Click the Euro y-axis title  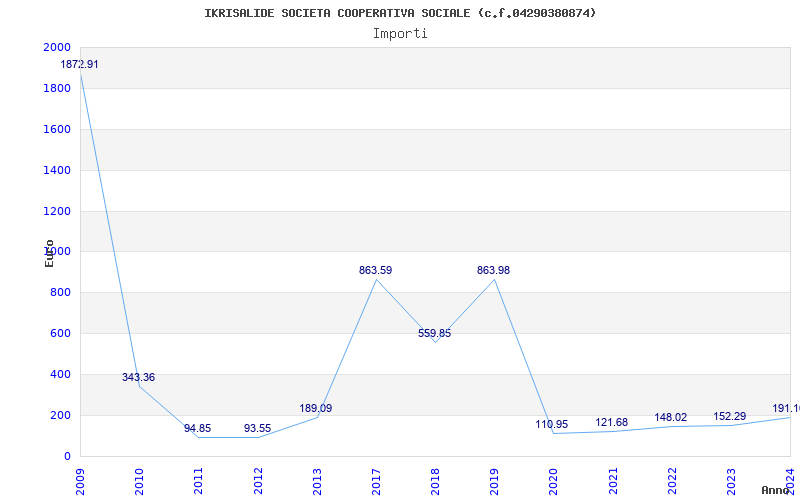click(49, 253)
